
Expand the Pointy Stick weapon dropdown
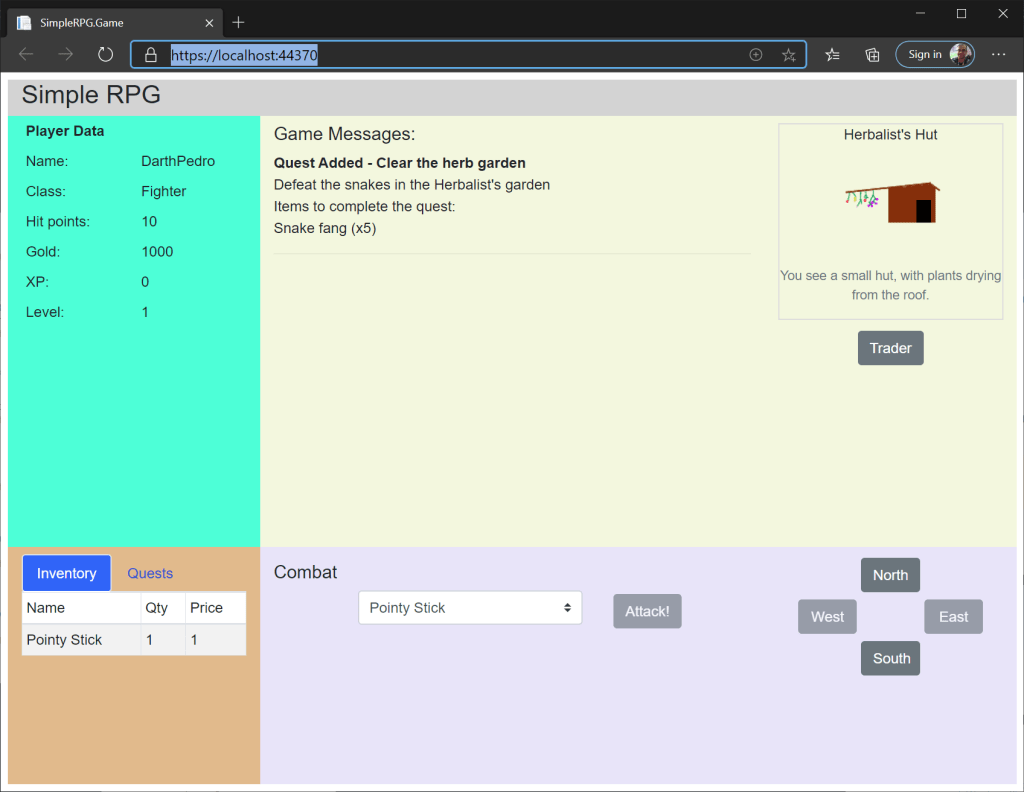point(470,608)
